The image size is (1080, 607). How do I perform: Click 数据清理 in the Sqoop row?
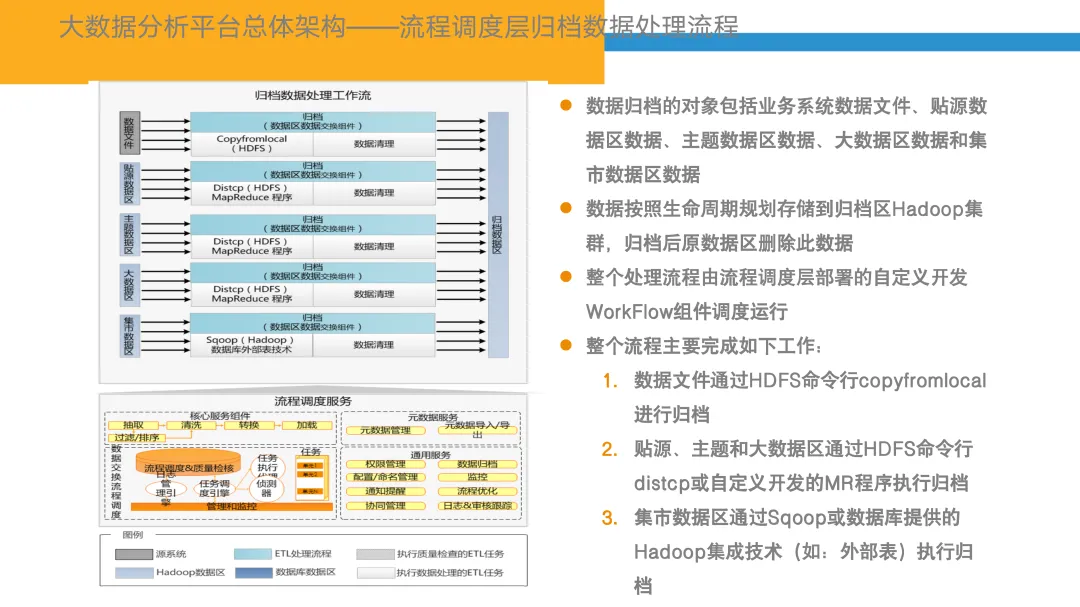click(374, 344)
